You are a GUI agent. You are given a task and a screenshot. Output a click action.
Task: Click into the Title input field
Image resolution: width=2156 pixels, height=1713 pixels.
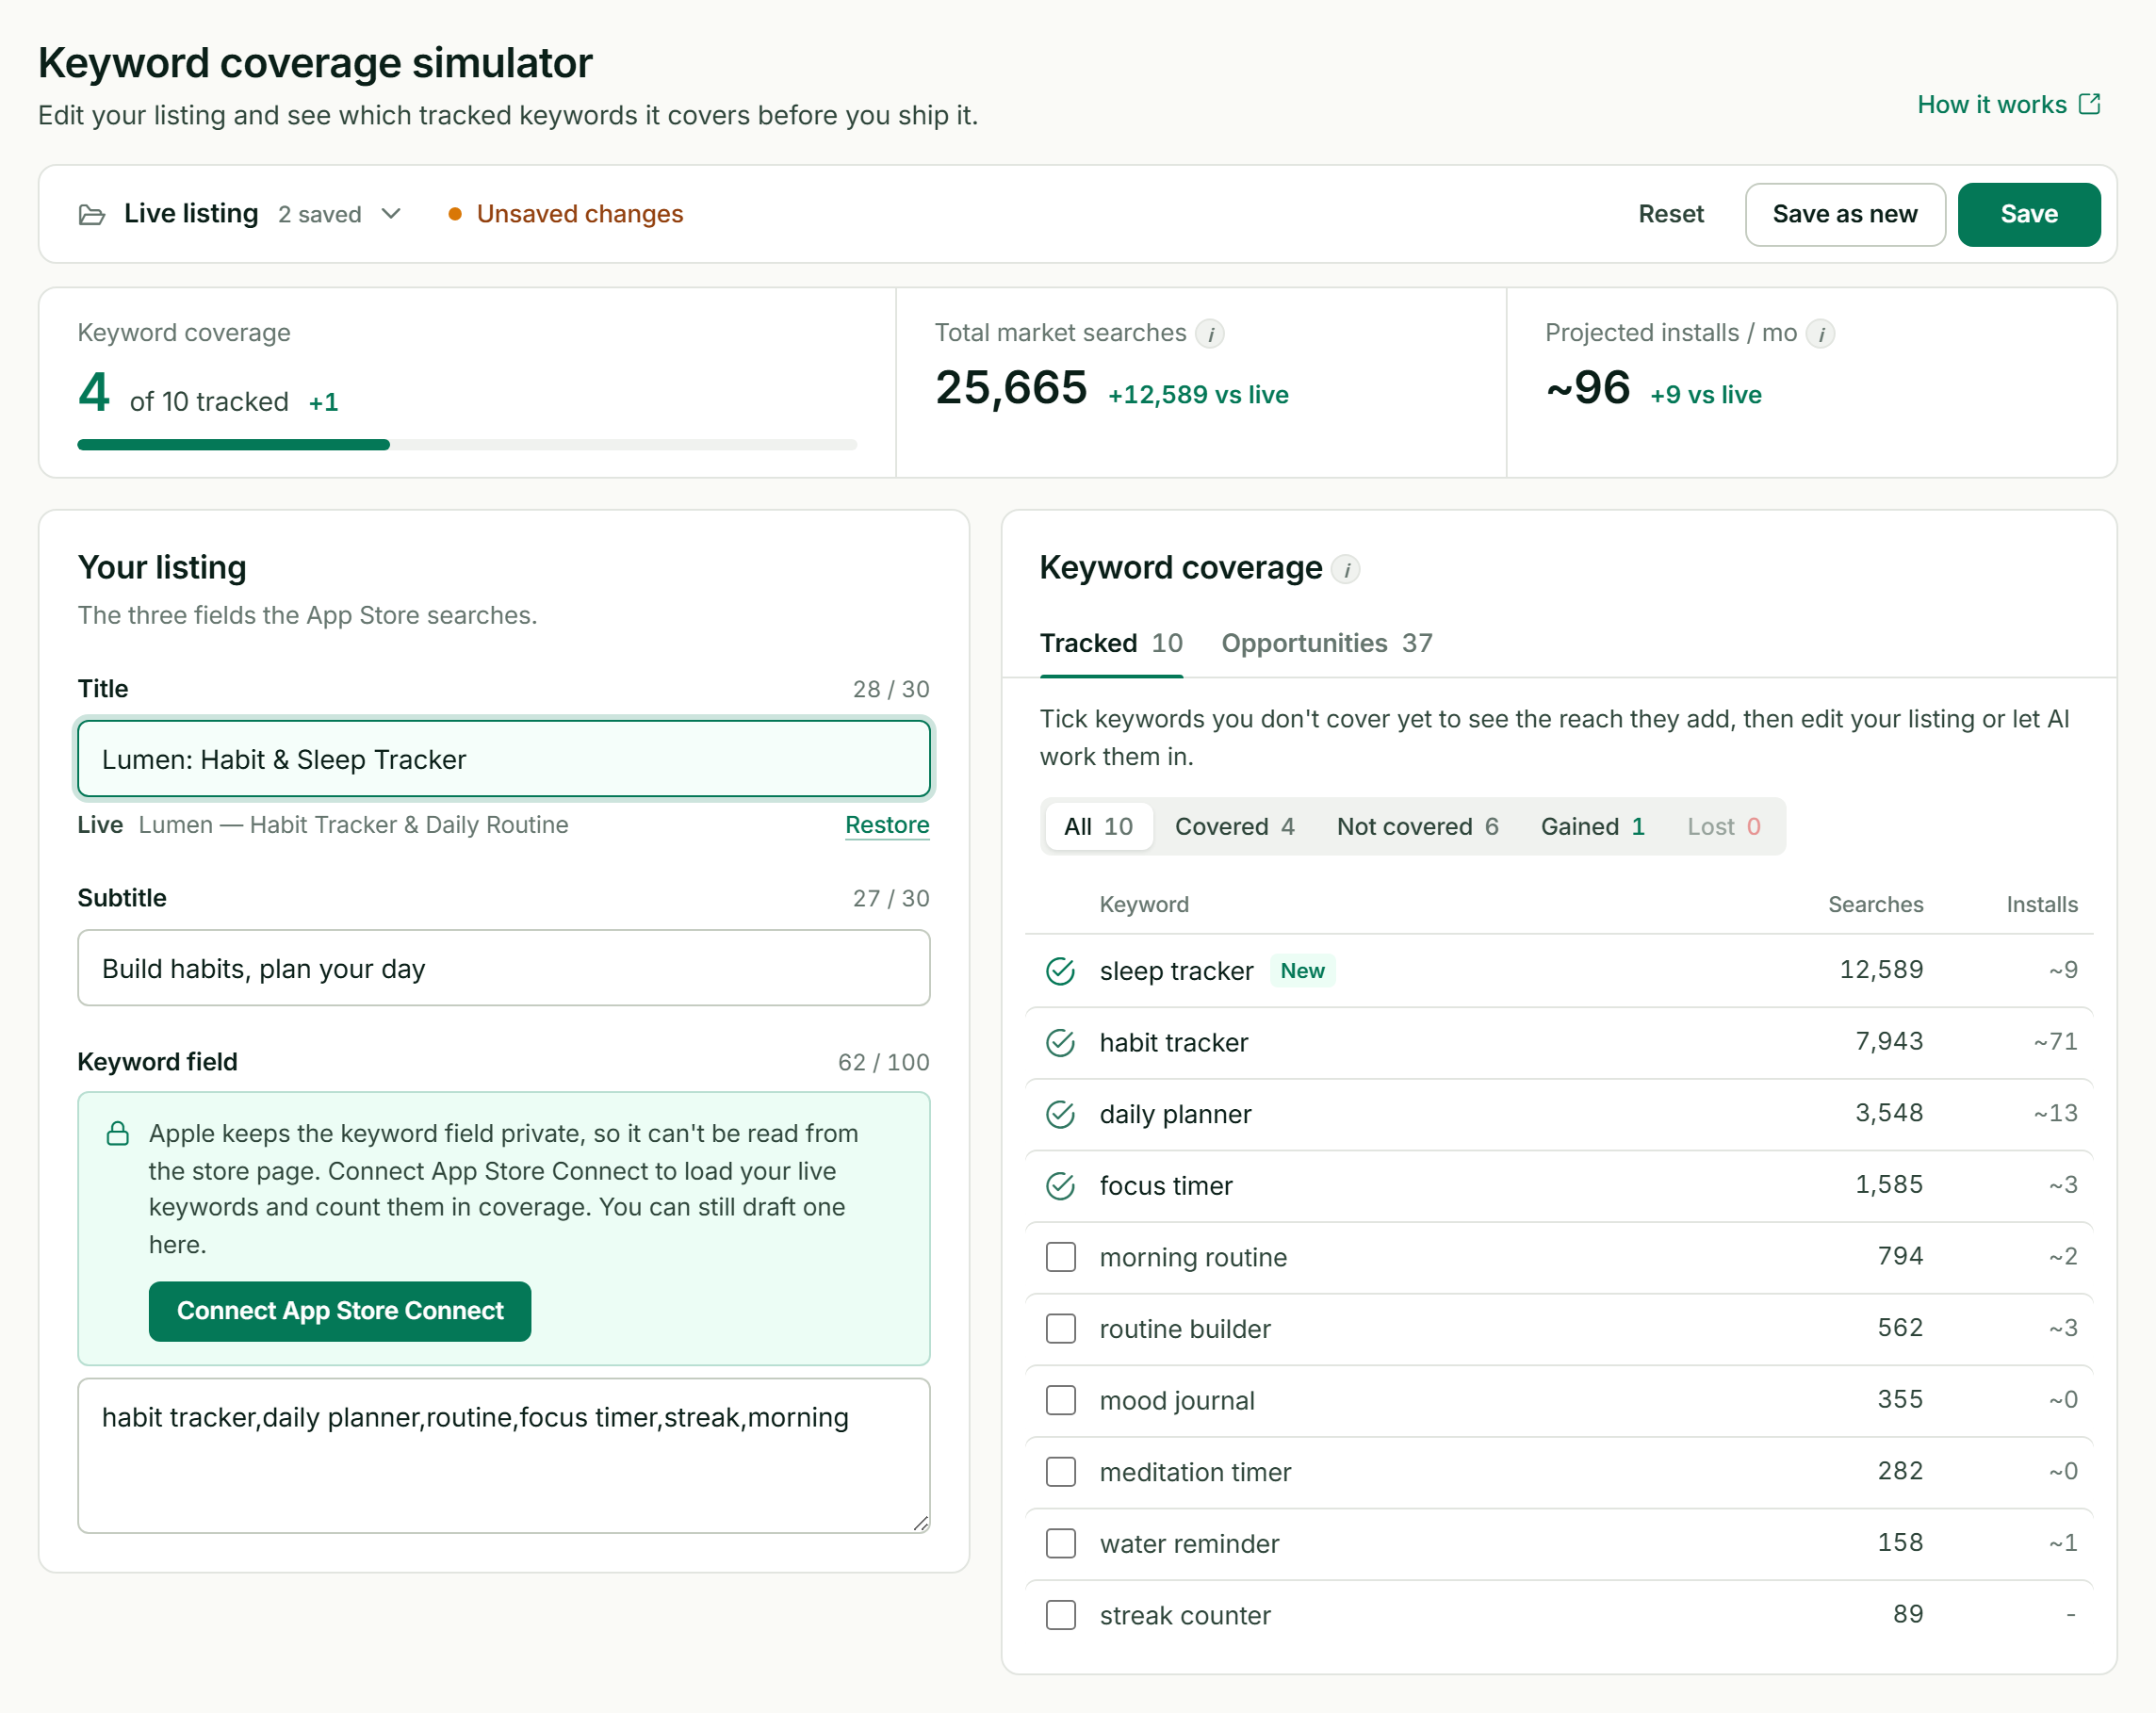click(504, 759)
